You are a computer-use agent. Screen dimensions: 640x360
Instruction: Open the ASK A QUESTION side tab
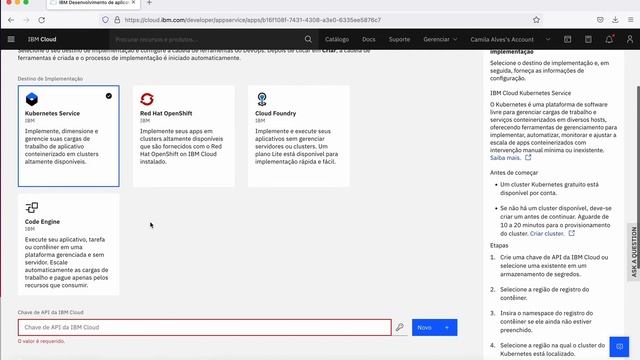(x=633, y=252)
